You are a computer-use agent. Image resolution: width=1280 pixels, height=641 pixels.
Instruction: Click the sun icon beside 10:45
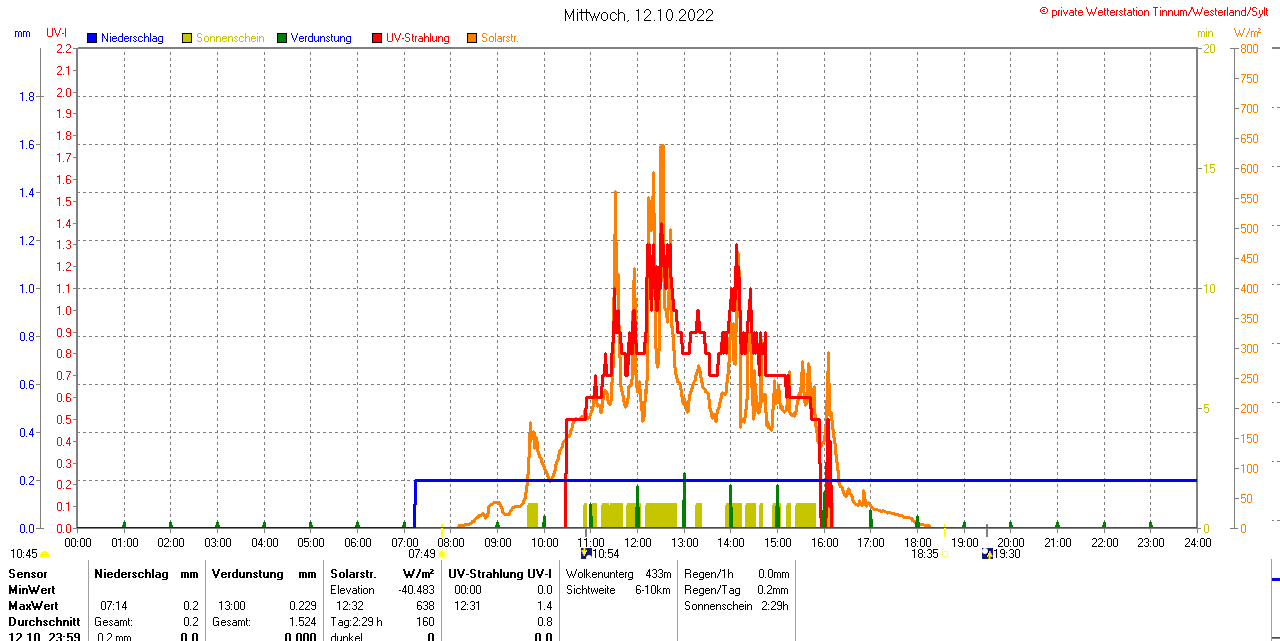(x=44, y=554)
